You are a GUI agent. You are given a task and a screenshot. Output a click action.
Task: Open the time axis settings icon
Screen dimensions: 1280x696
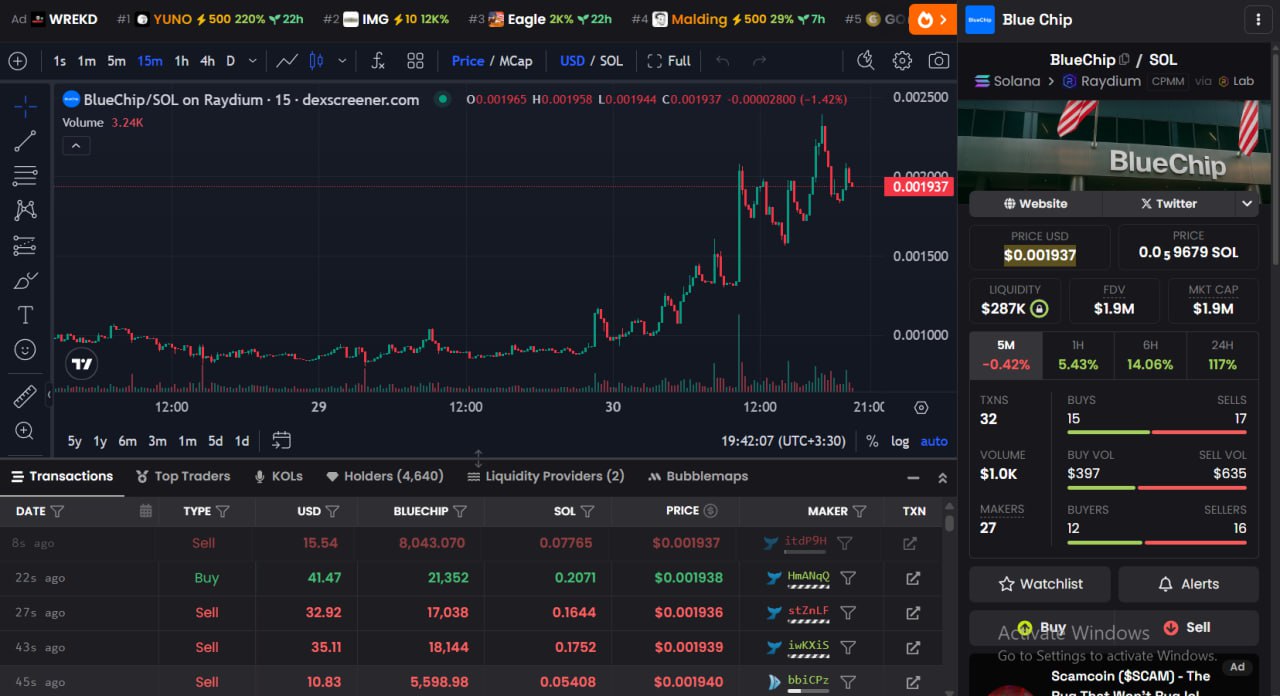click(921, 408)
